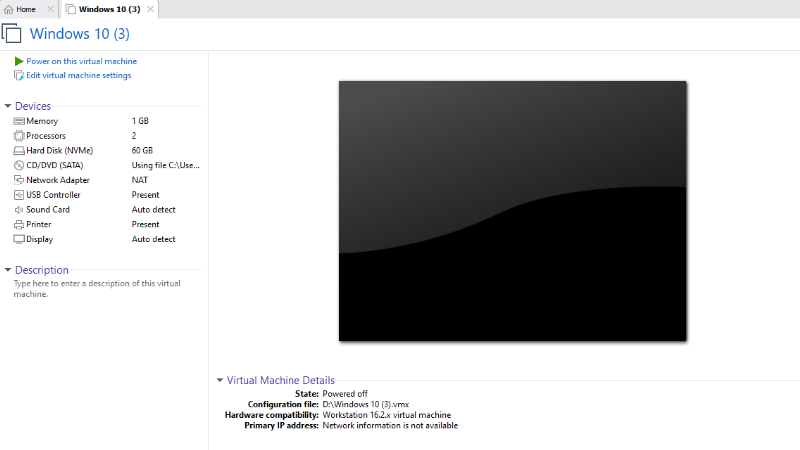
Task: Click Power on this virtual machine link
Action: [81, 61]
